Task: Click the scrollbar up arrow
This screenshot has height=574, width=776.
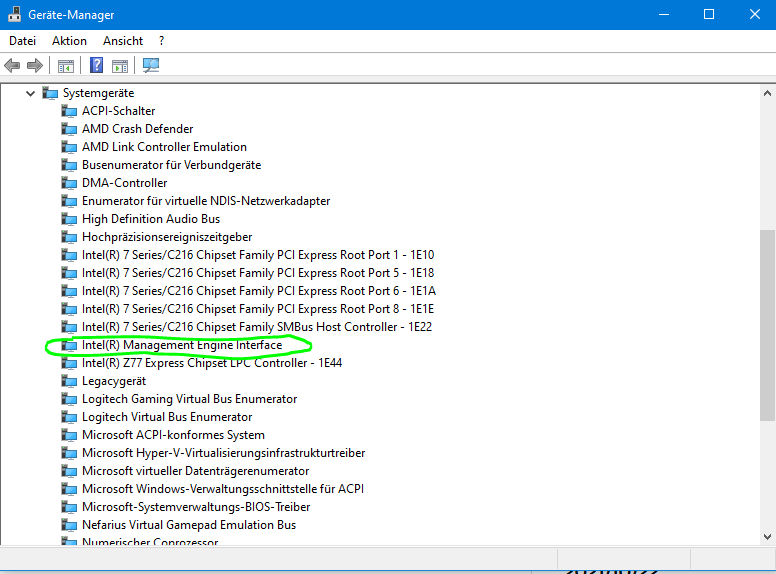Action: point(767,93)
